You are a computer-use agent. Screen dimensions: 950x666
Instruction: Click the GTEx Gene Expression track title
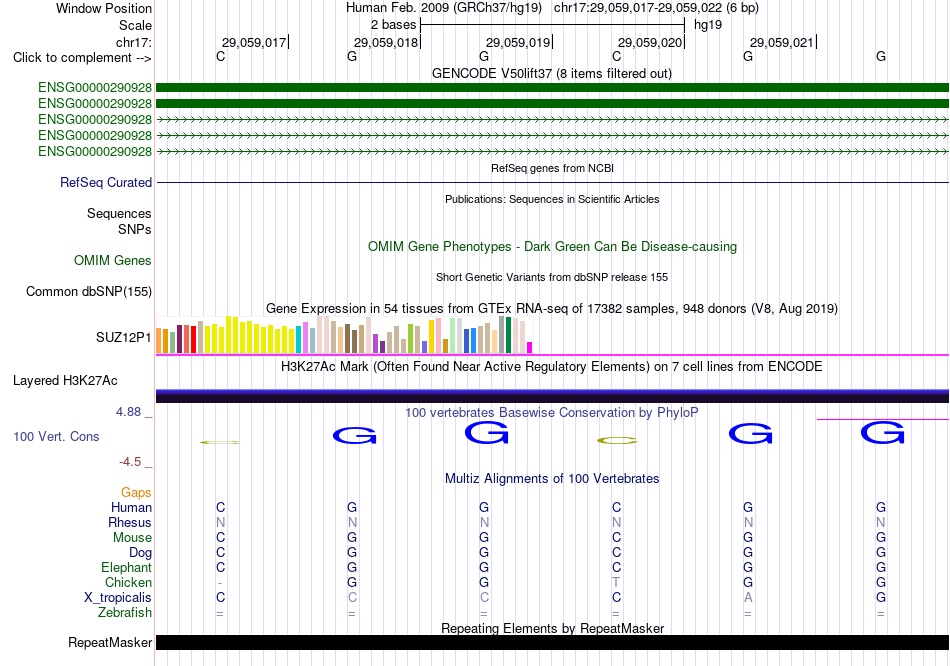pos(551,308)
